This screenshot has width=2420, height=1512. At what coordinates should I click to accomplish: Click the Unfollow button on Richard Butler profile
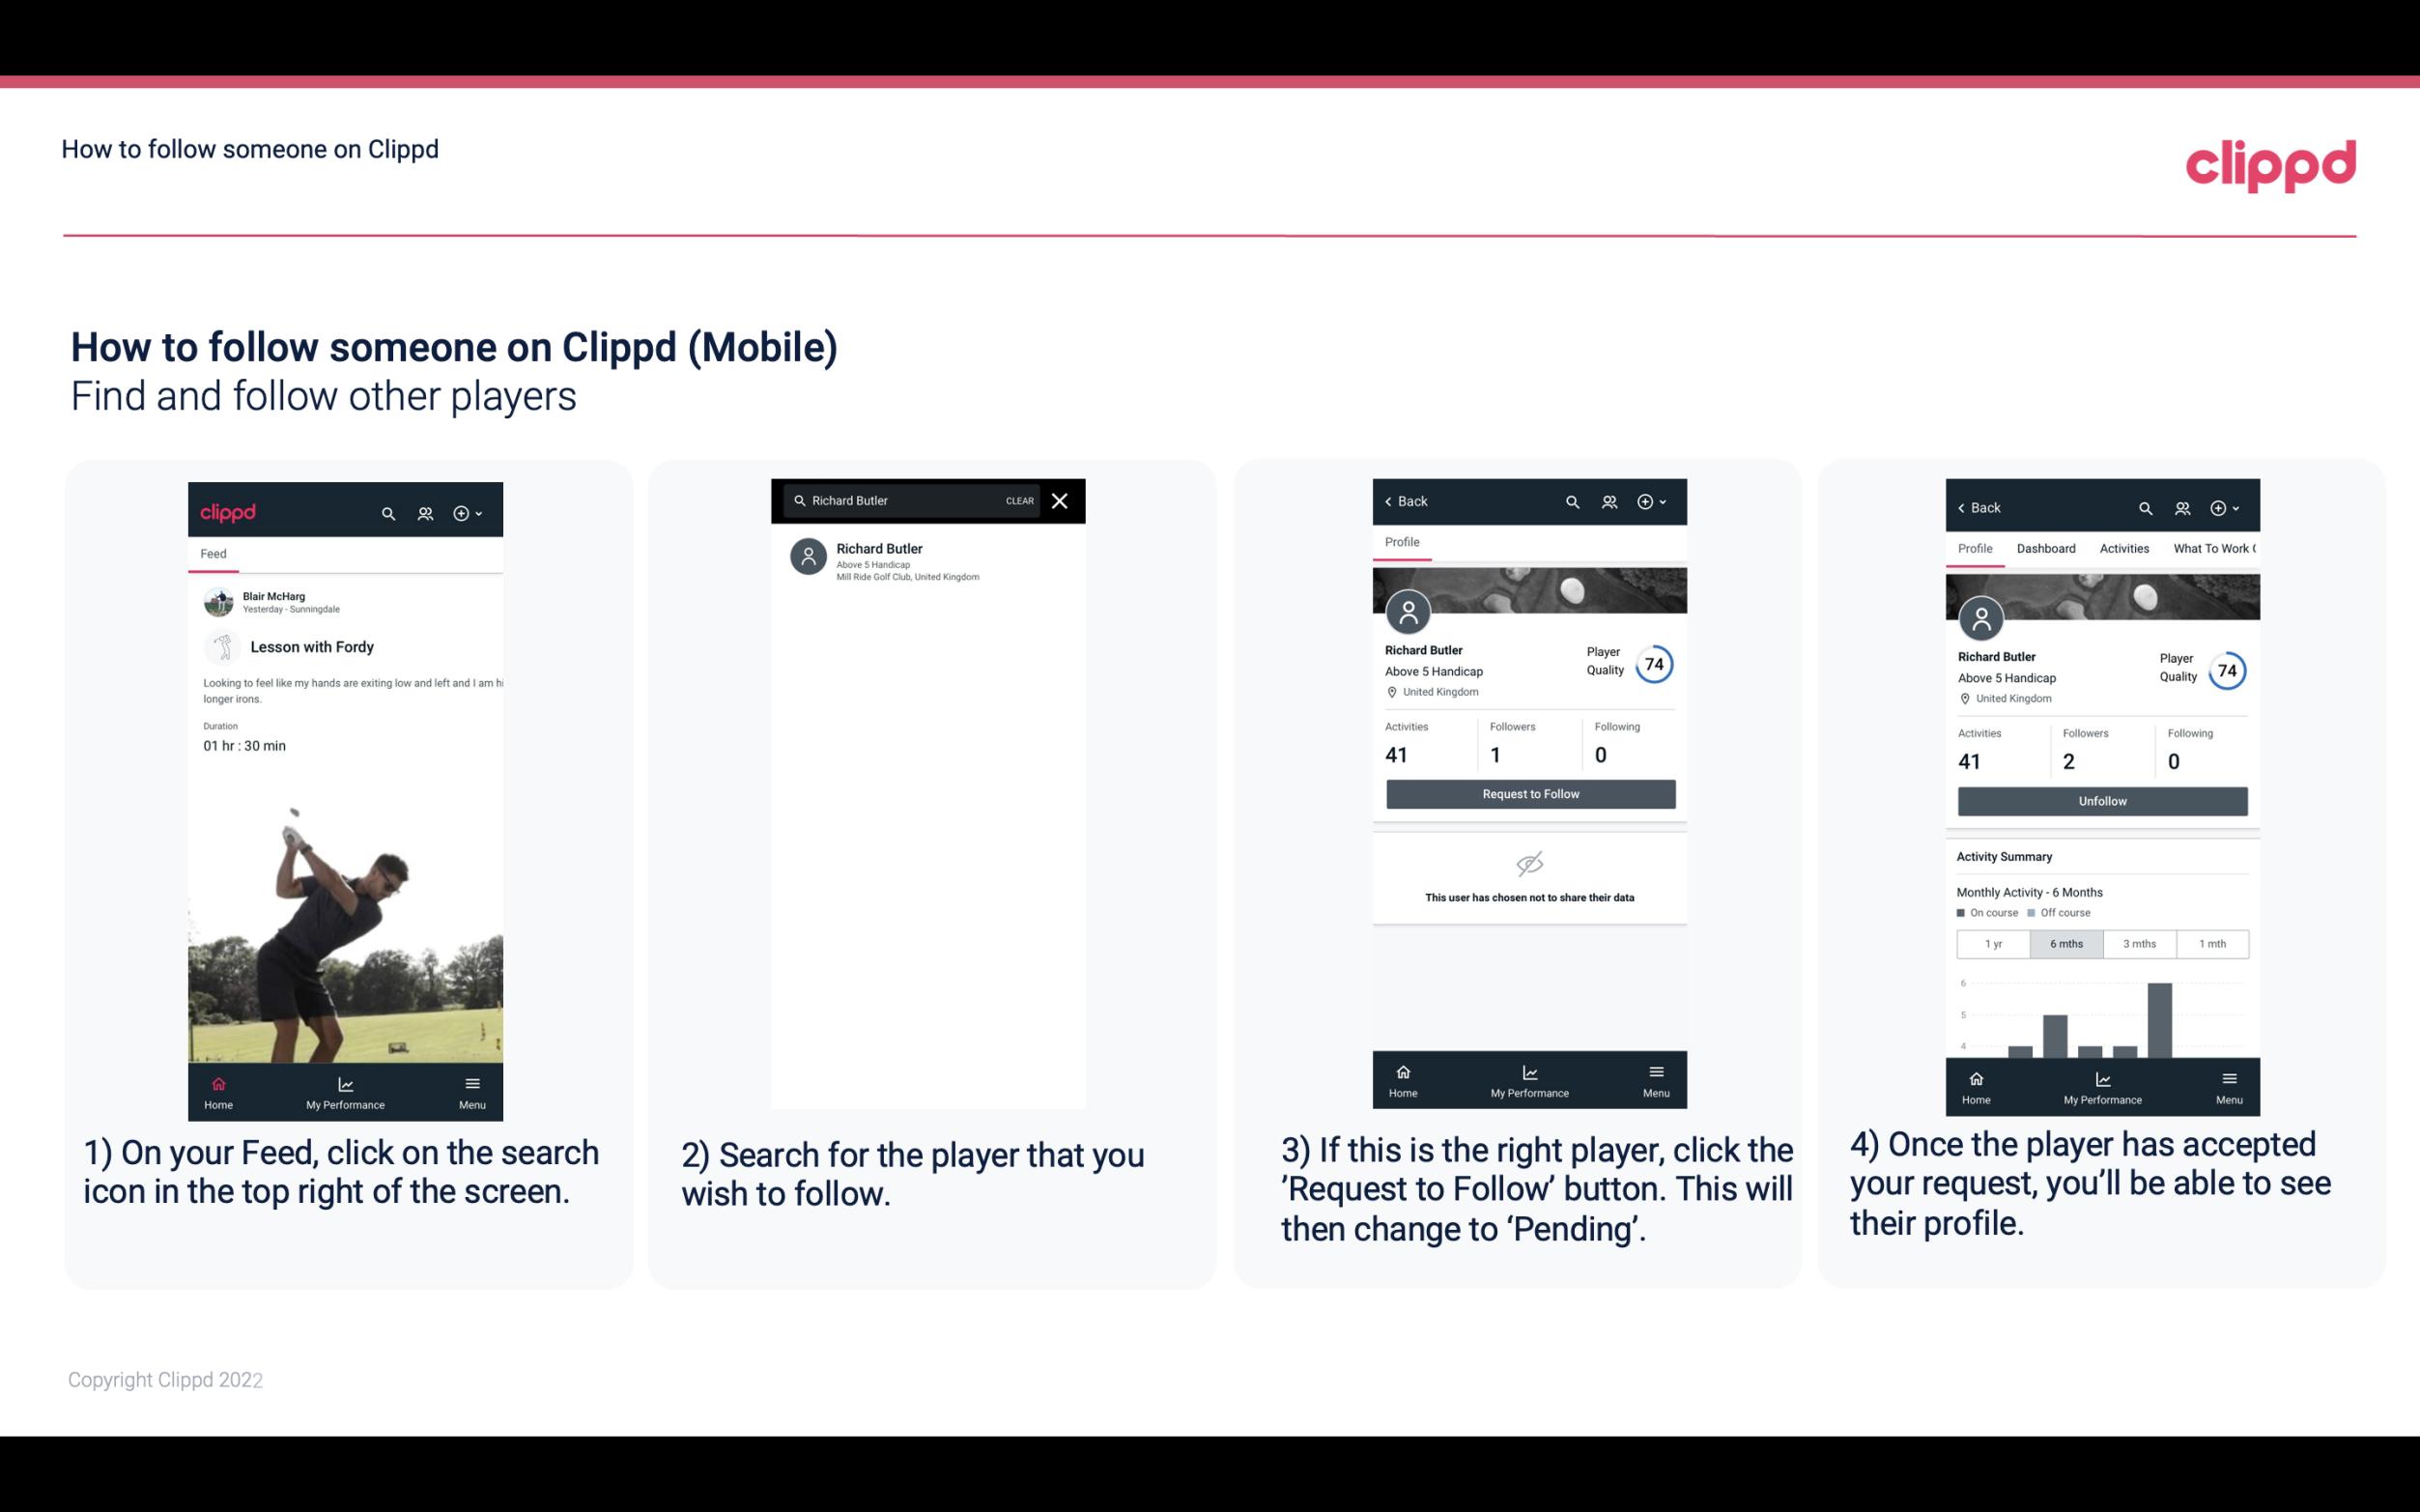pyautogui.click(x=2101, y=800)
